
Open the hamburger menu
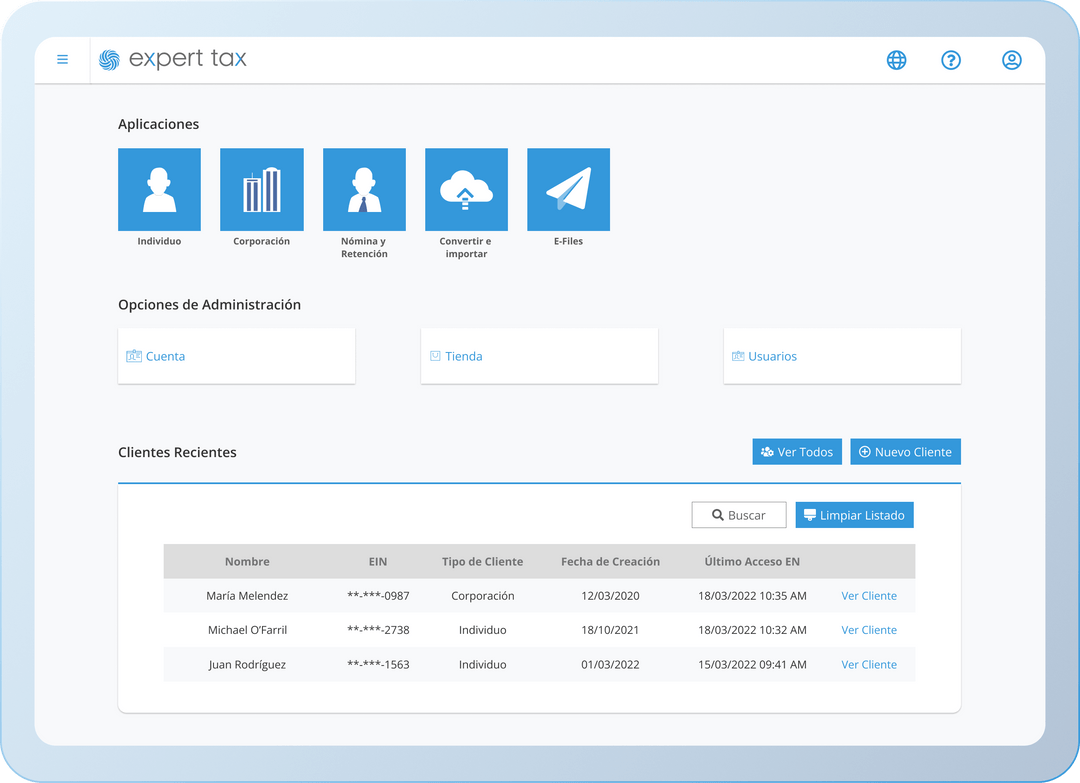(62, 60)
